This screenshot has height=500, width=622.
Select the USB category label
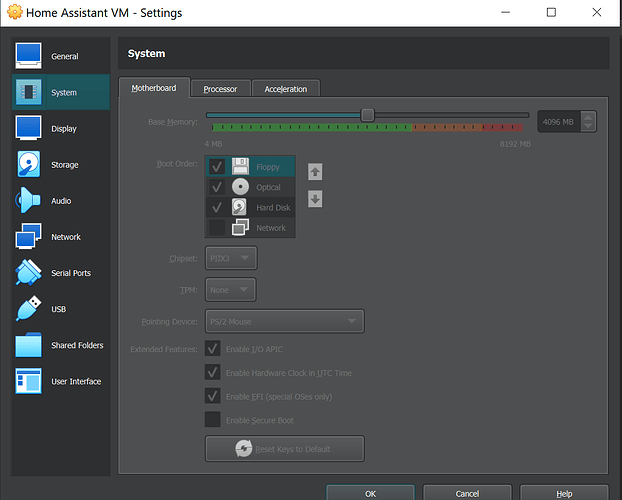pyautogui.click(x=59, y=309)
